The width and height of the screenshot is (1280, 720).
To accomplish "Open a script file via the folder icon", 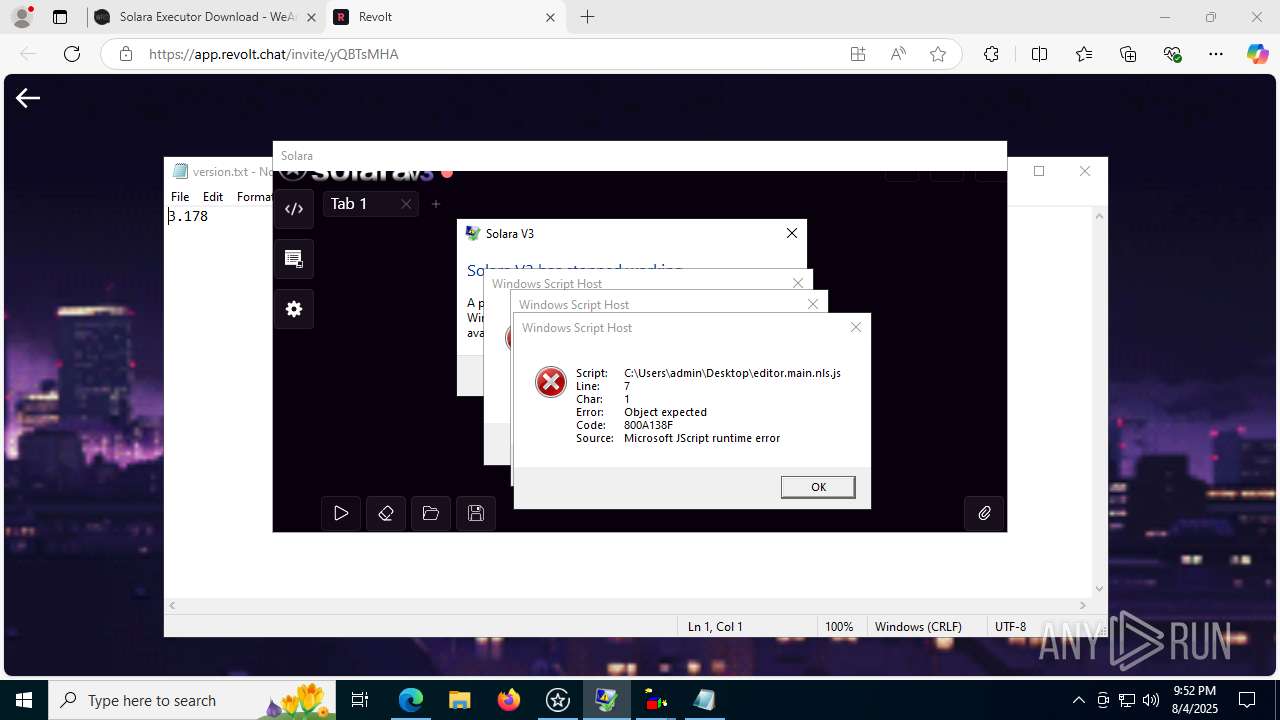I will 431,513.
